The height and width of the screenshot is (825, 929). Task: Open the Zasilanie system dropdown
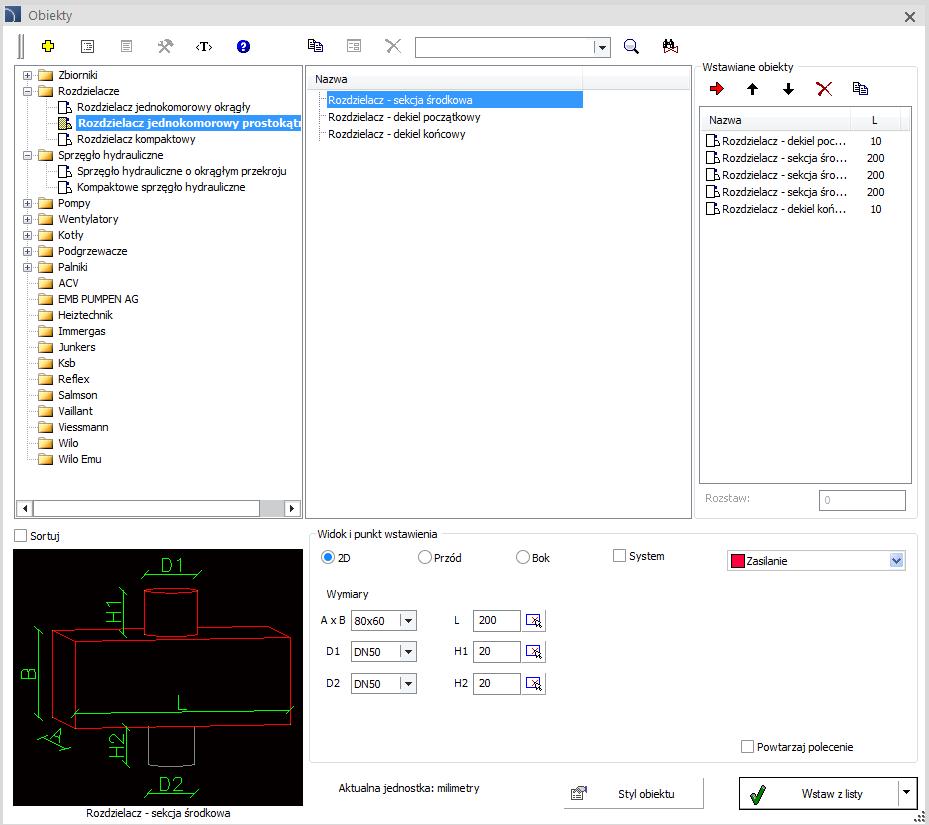coord(896,561)
